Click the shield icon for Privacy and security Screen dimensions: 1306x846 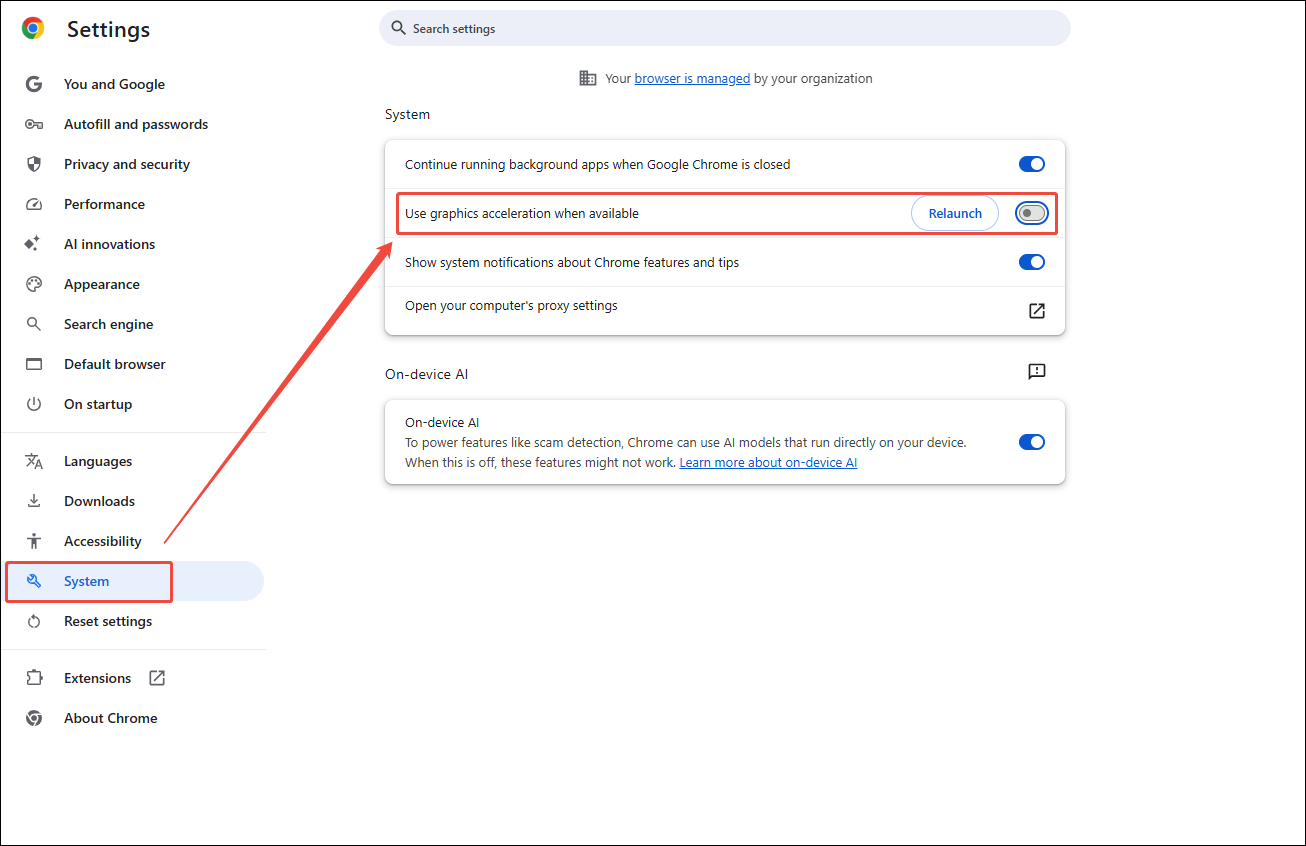[34, 164]
